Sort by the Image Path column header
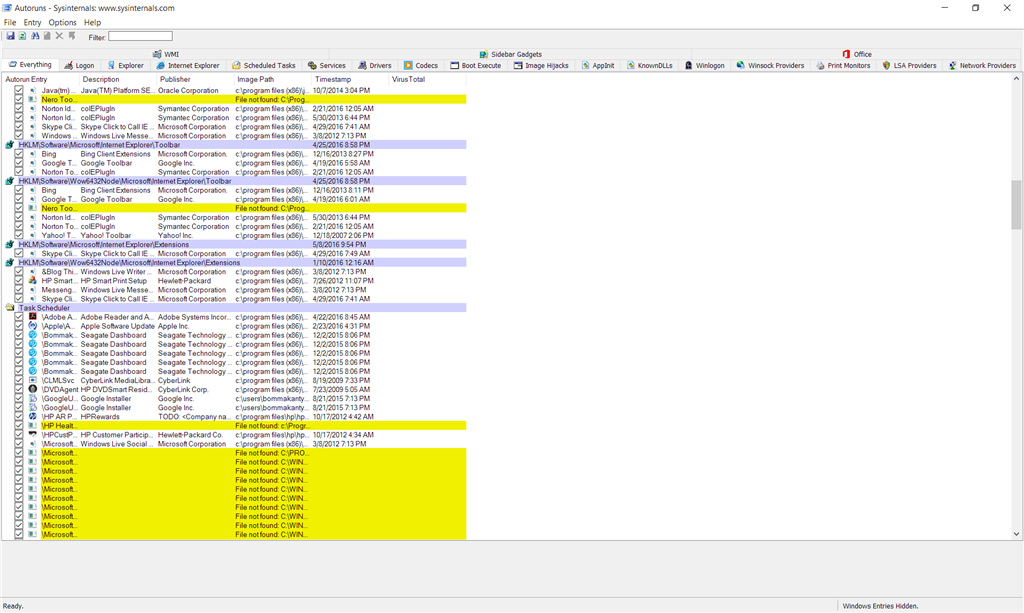 [273, 79]
